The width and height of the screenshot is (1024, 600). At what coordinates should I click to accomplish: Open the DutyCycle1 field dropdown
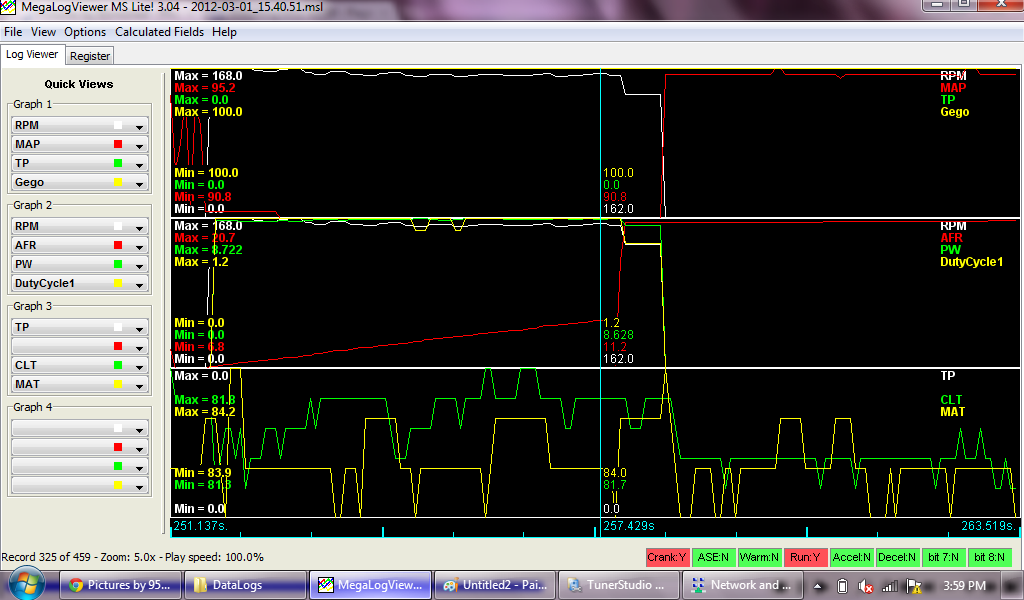80,283
